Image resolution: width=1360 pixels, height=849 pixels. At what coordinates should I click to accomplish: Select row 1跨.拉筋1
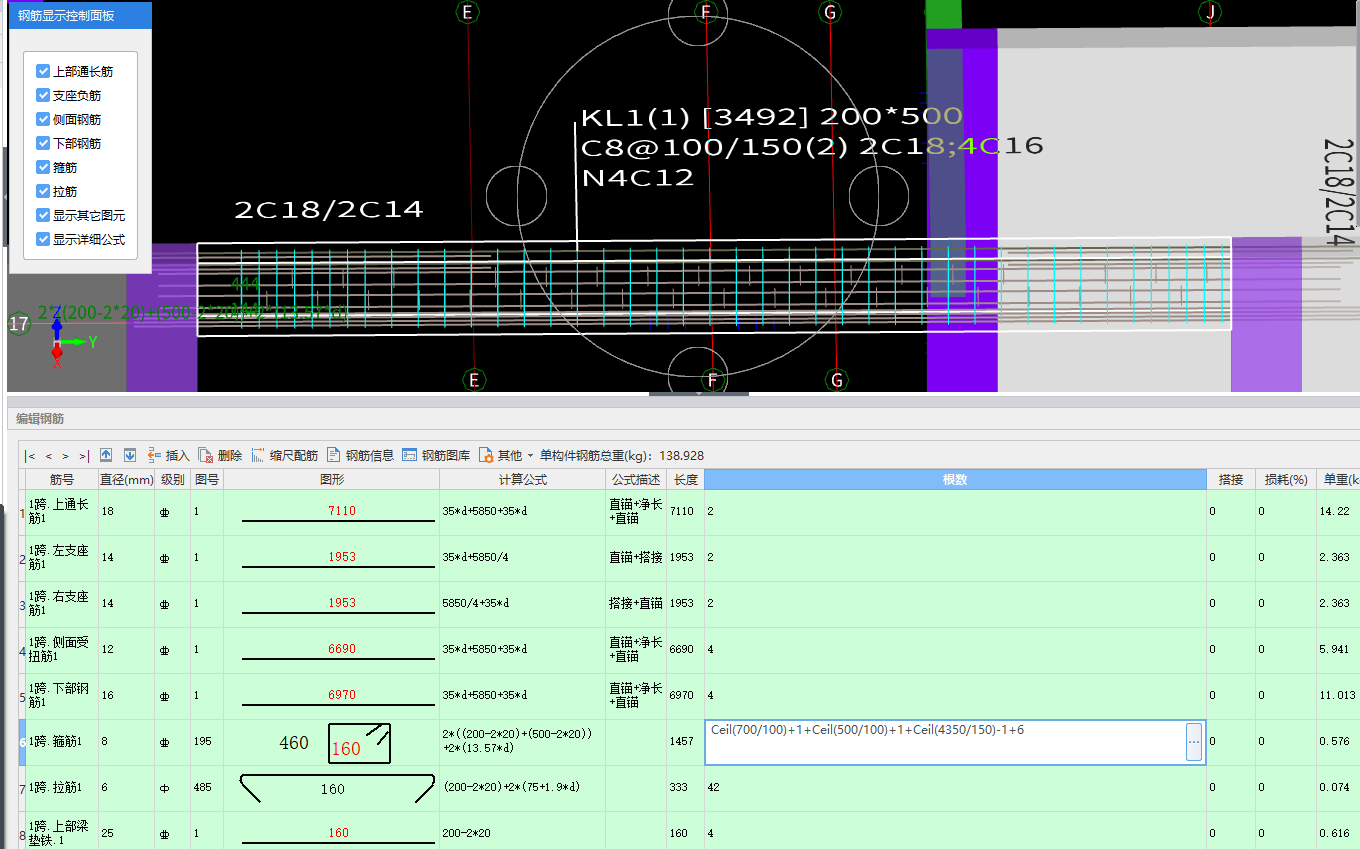(61, 788)
